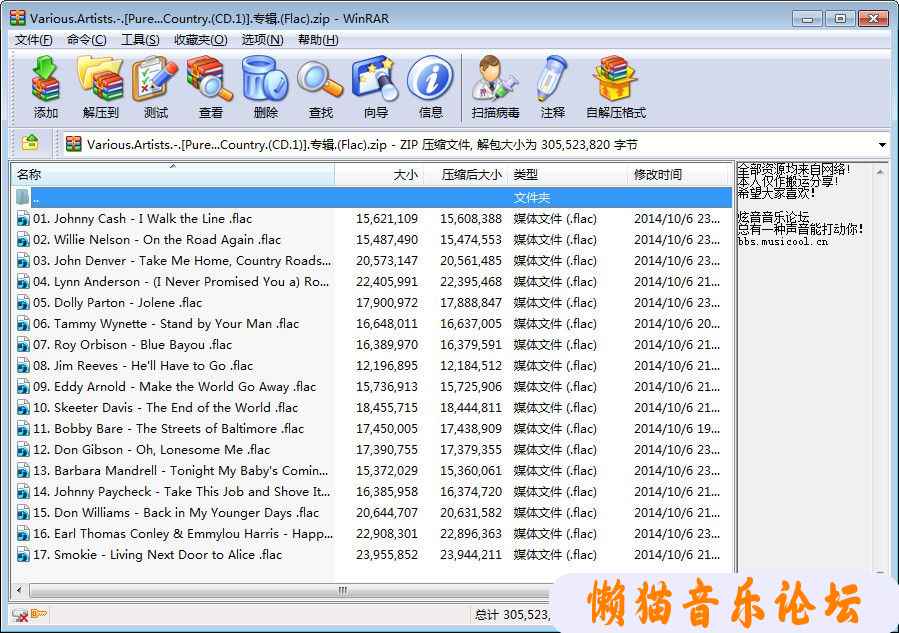Click packed size value 12,184,512
Viewport: 899px width, 633px height.
tap(471, 366)
